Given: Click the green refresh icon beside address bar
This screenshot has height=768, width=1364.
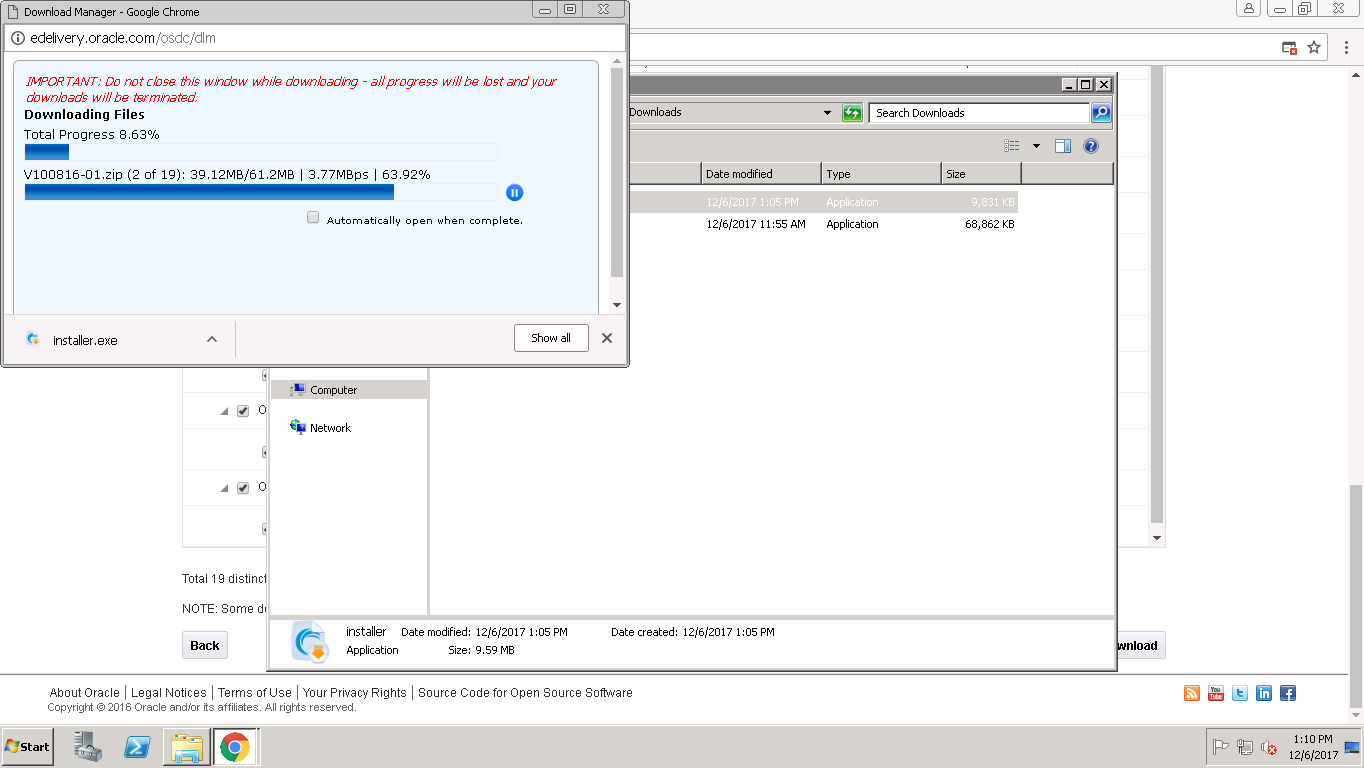Looking at the screenshot, I should [x=851, y=112].
